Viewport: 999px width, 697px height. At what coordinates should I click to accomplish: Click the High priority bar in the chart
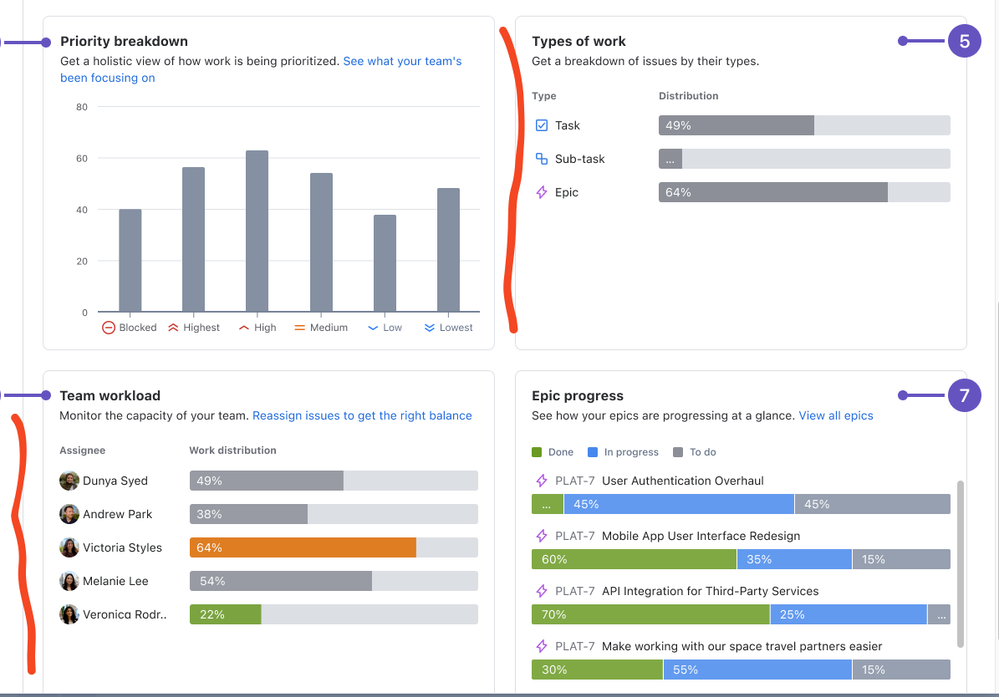click(x=257, y=231)
